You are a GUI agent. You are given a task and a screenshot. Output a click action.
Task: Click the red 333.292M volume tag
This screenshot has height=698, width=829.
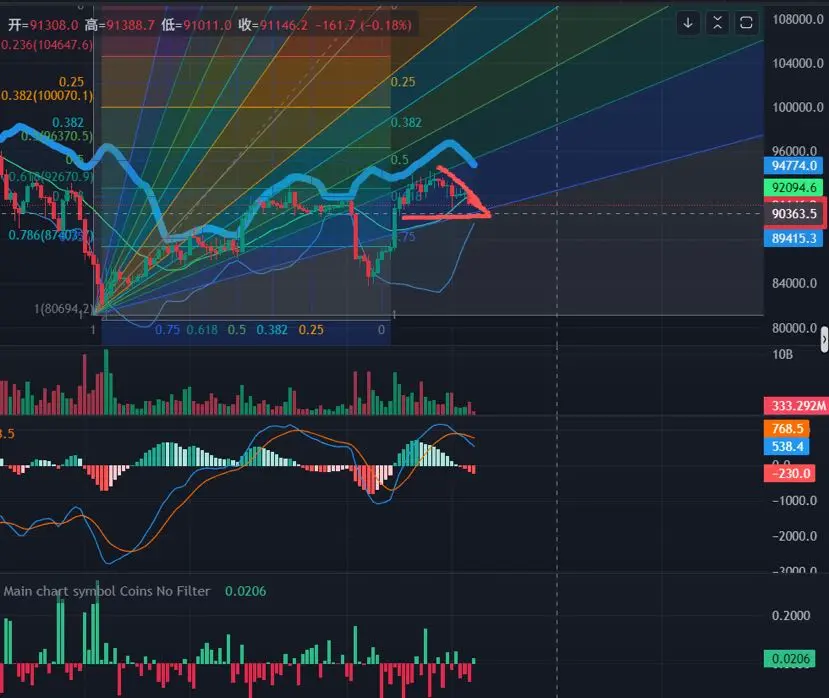pos(797,406)
